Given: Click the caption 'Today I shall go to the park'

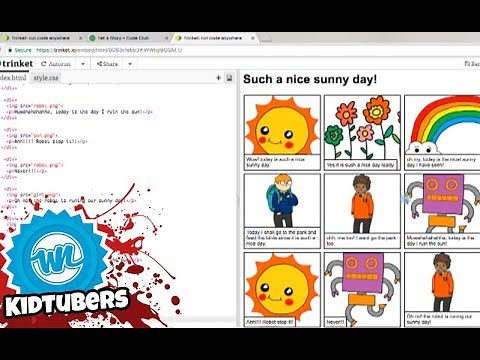Looking at the screenshot, I should click(282, 238).
